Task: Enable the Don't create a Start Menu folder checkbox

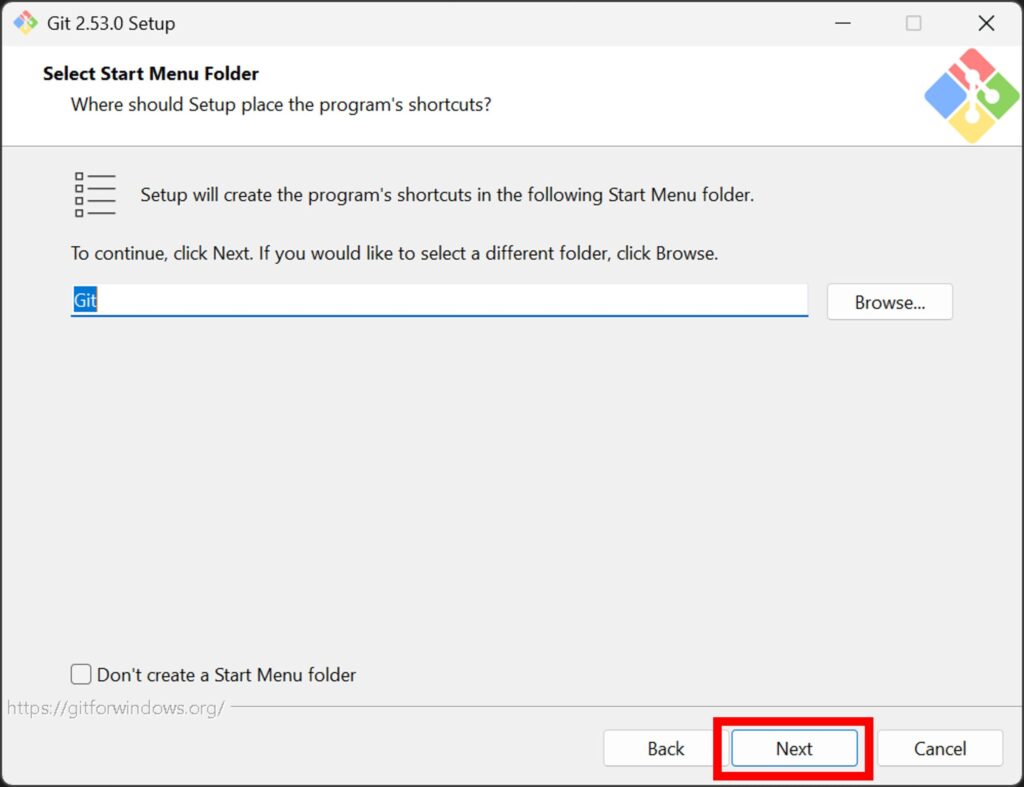Action: click(81, 675)
